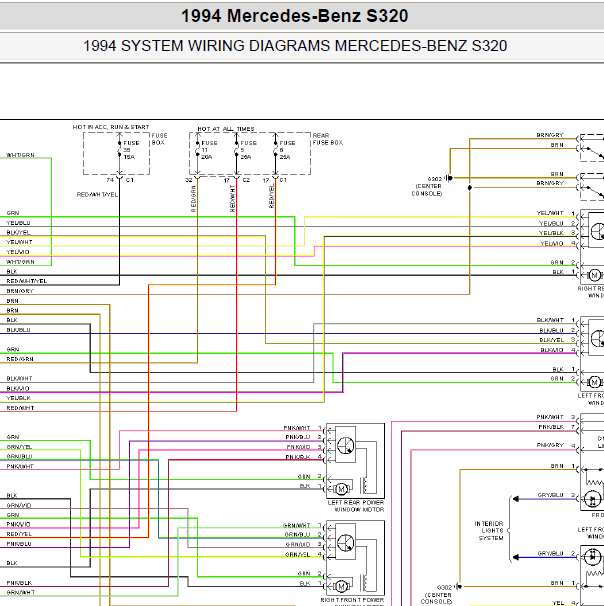Click the PNK/BLK pin 7 label on the right side
This screenshot has height=606, width=604.
[551, 427]
